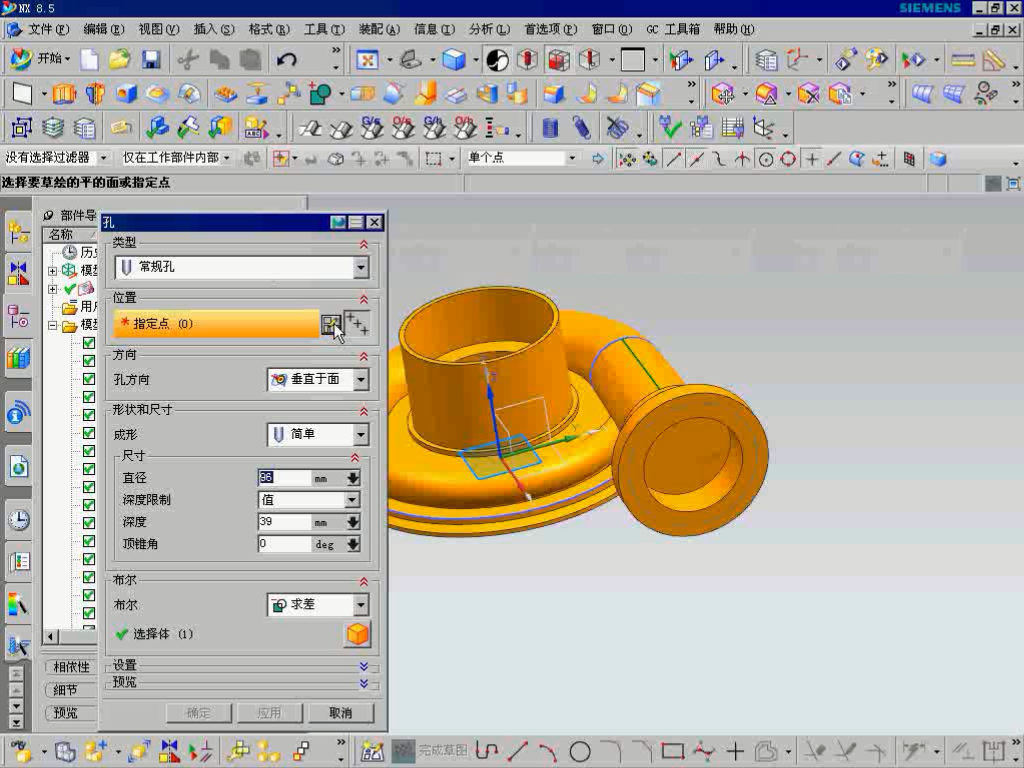Click the Point plus tool in bottom toolbar
Screen dimensions: 1024x768
pos(735,752)
